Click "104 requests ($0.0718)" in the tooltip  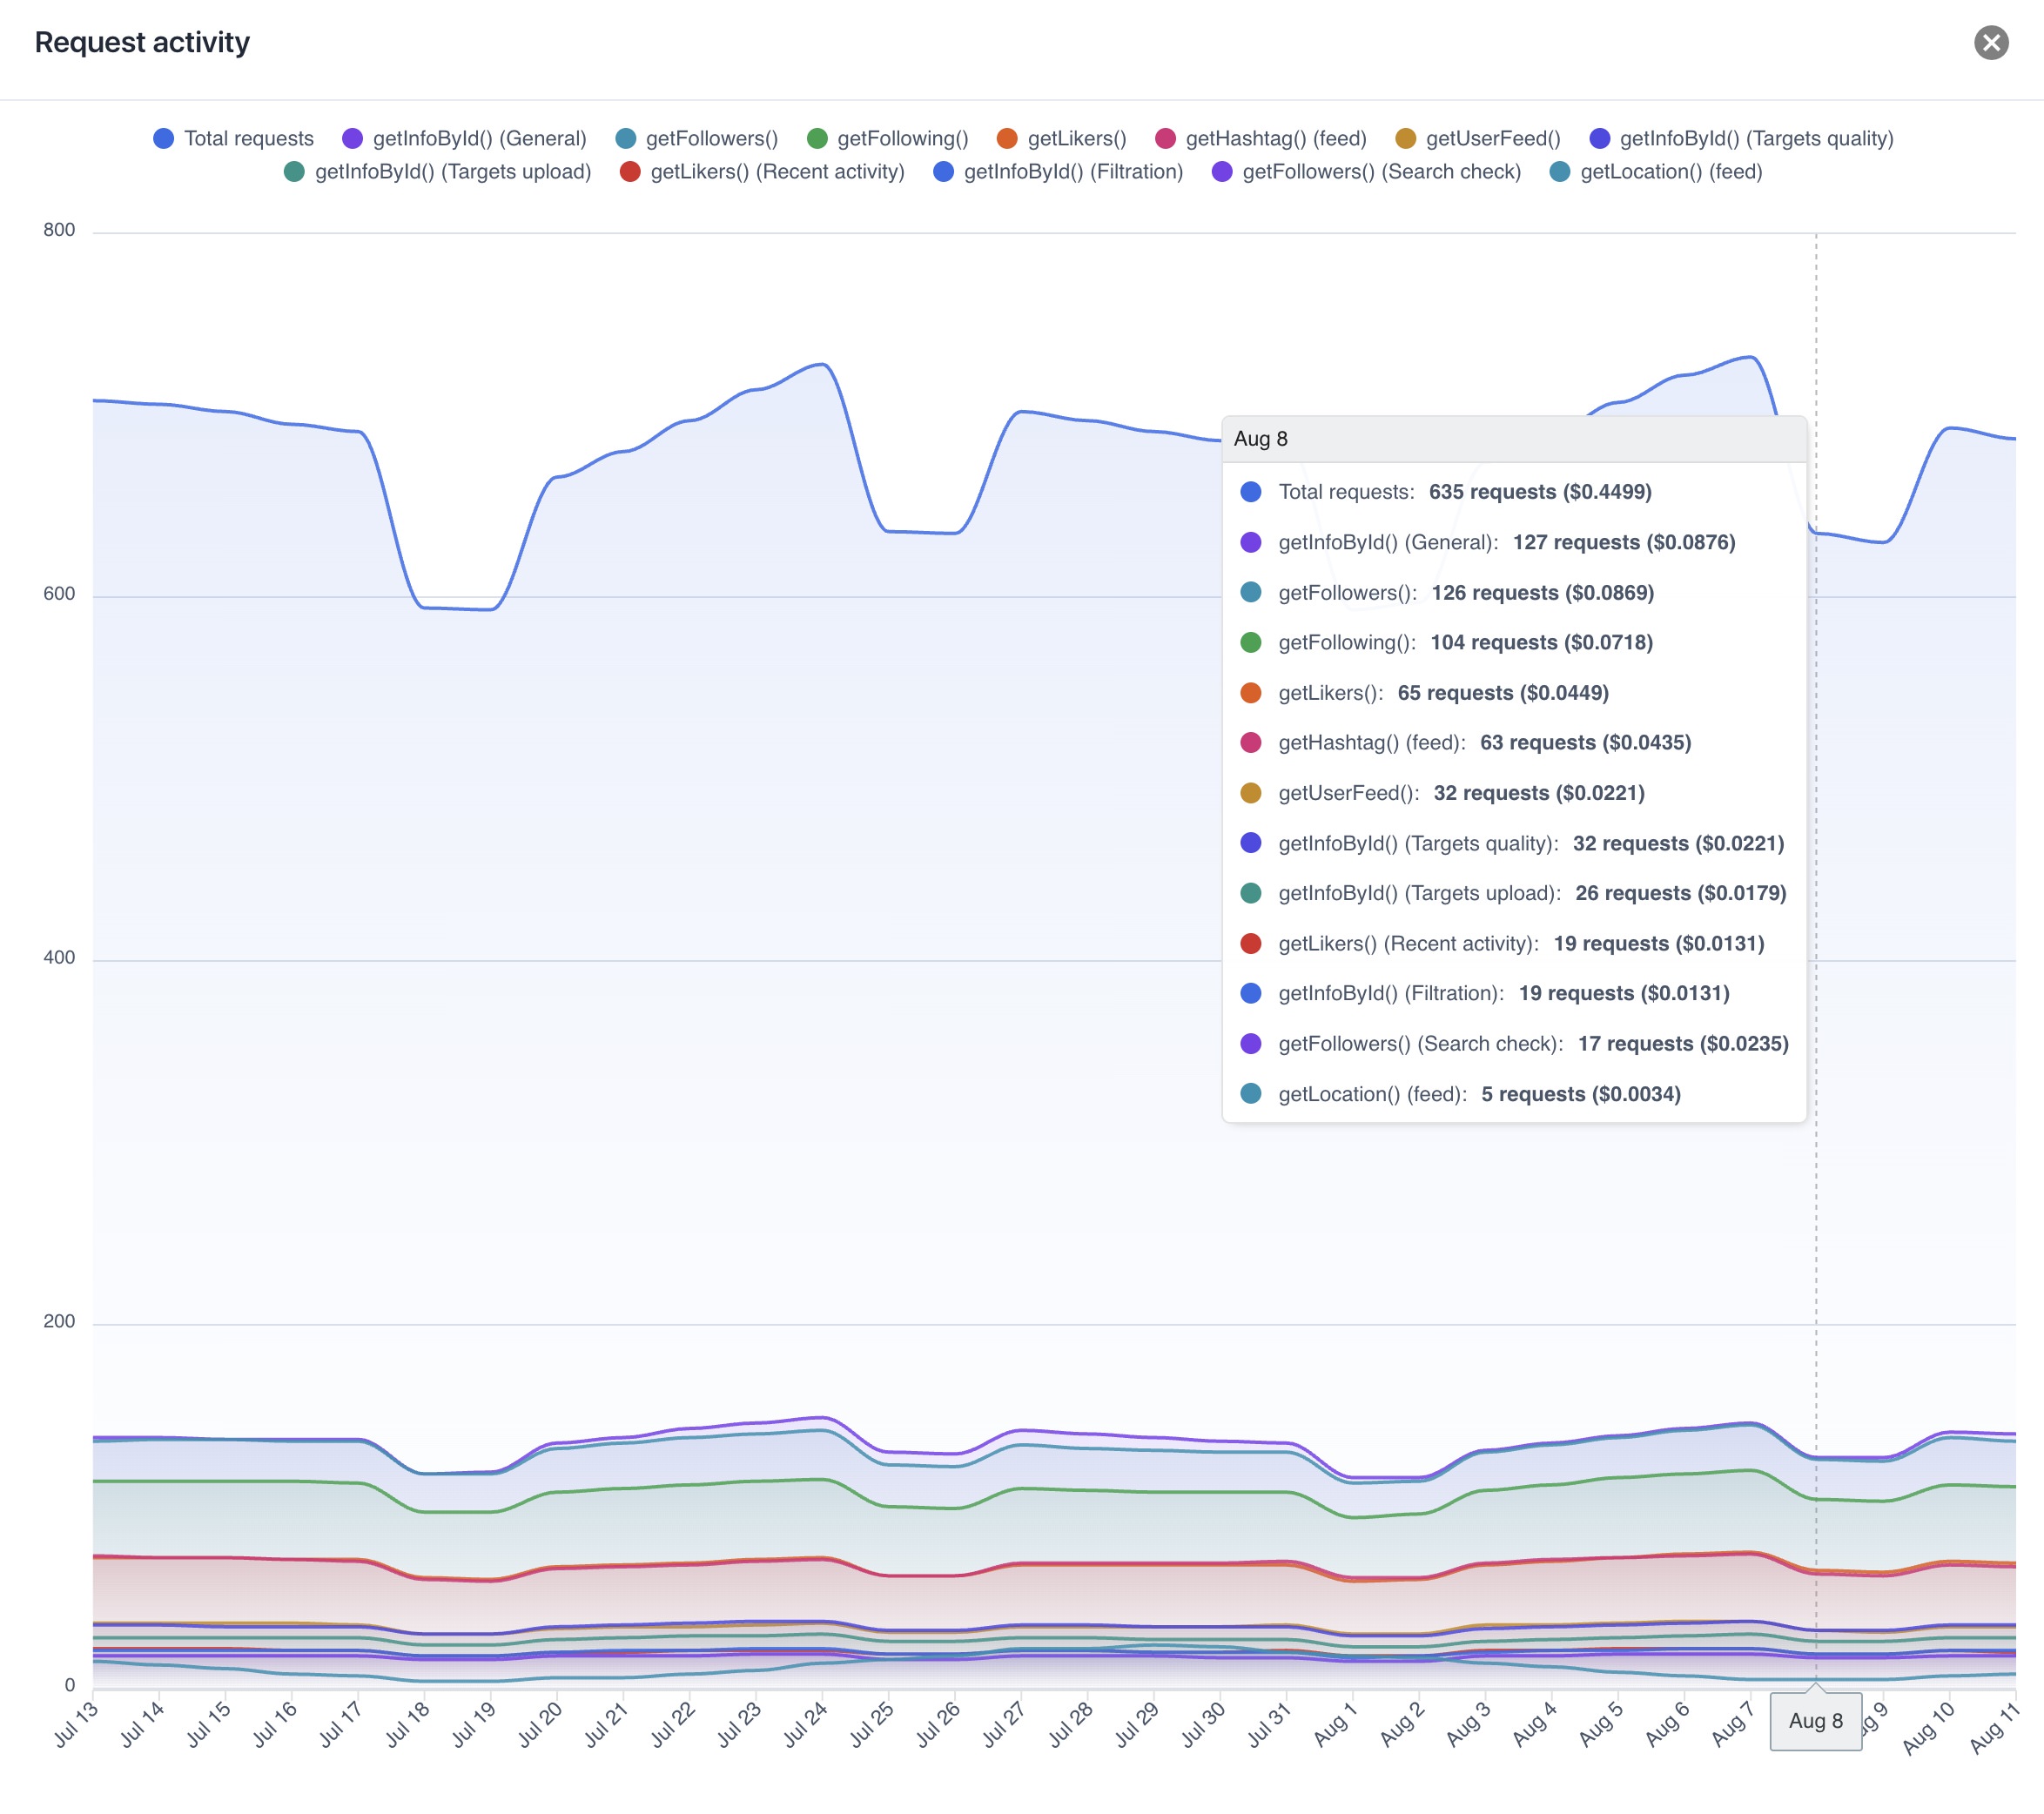point(1542,642)
